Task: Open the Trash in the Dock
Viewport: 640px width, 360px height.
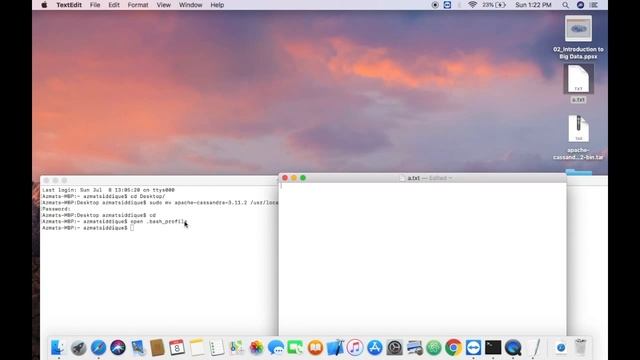Action: 580,348
